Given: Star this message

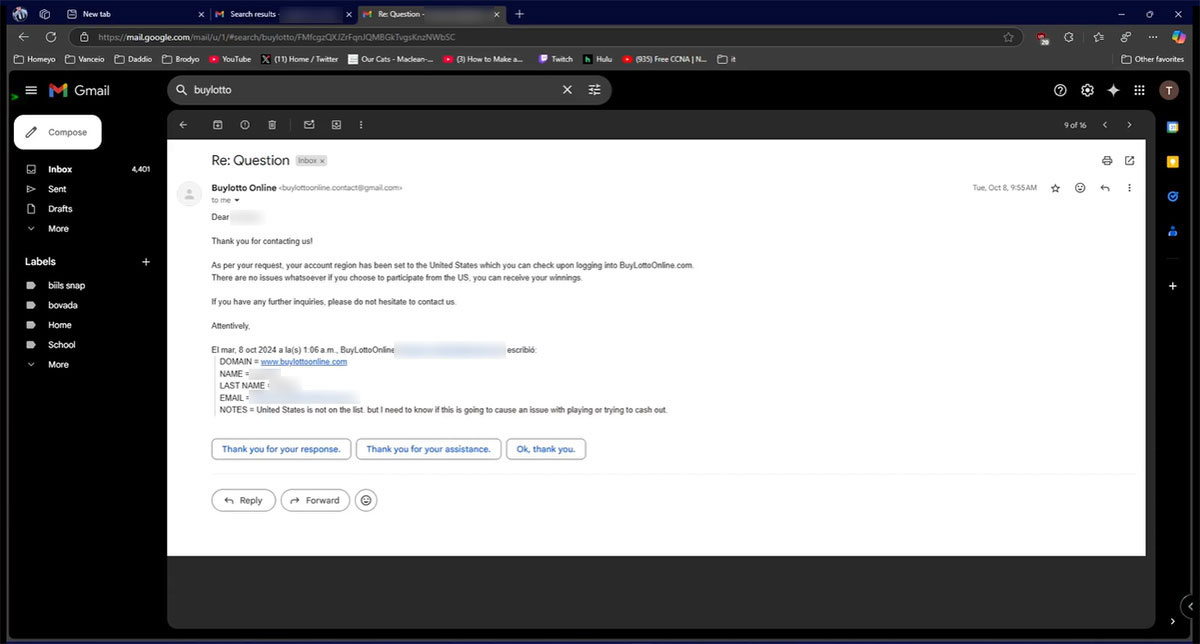Looking at the screenshot, I should (x=1055, y=188).
